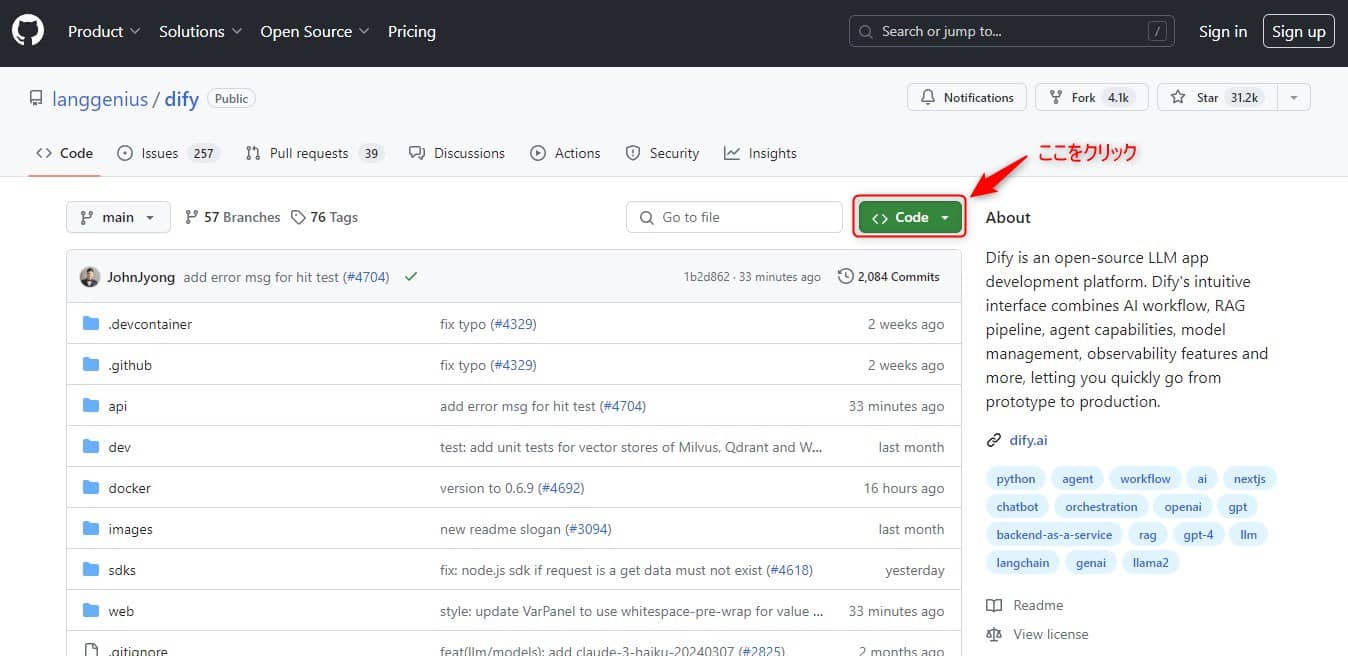View 2,084 Commits history
Viewport: 1348px width, 656px height.
889,277
